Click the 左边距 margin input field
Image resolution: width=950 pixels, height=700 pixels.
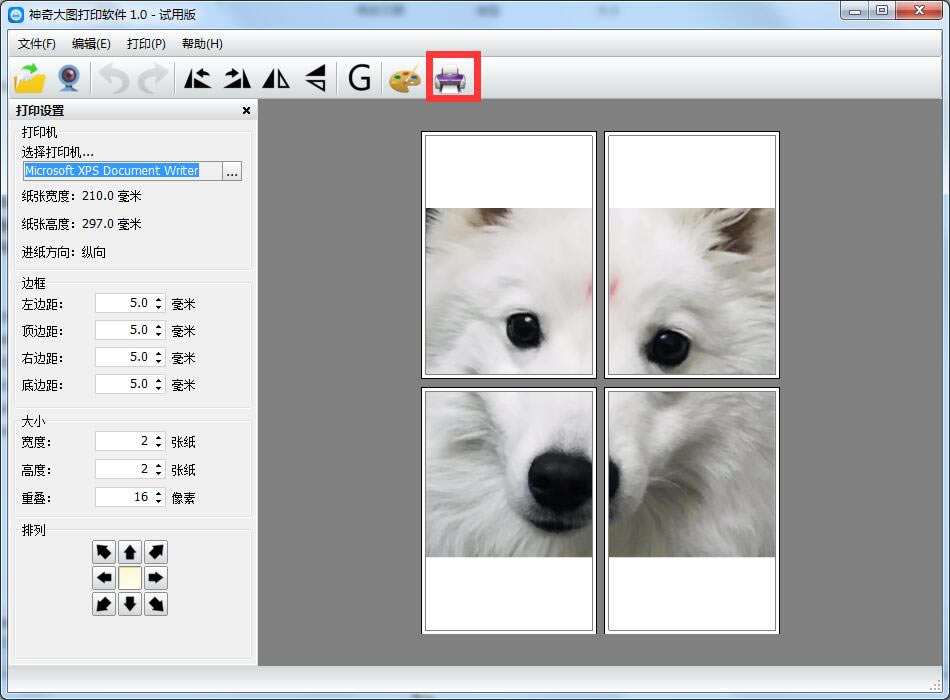point(123,303)
